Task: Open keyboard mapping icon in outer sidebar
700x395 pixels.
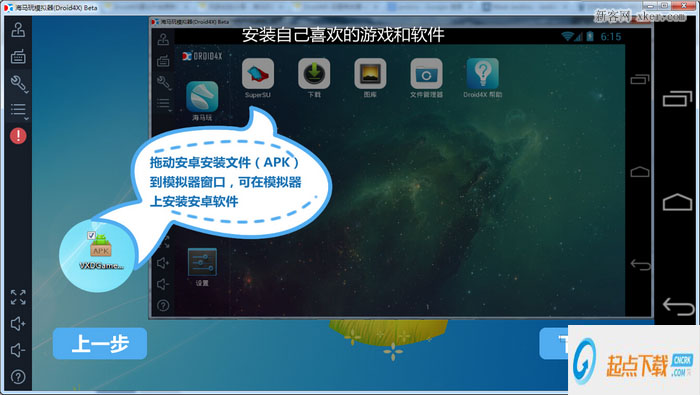Action: pos(18,57)
